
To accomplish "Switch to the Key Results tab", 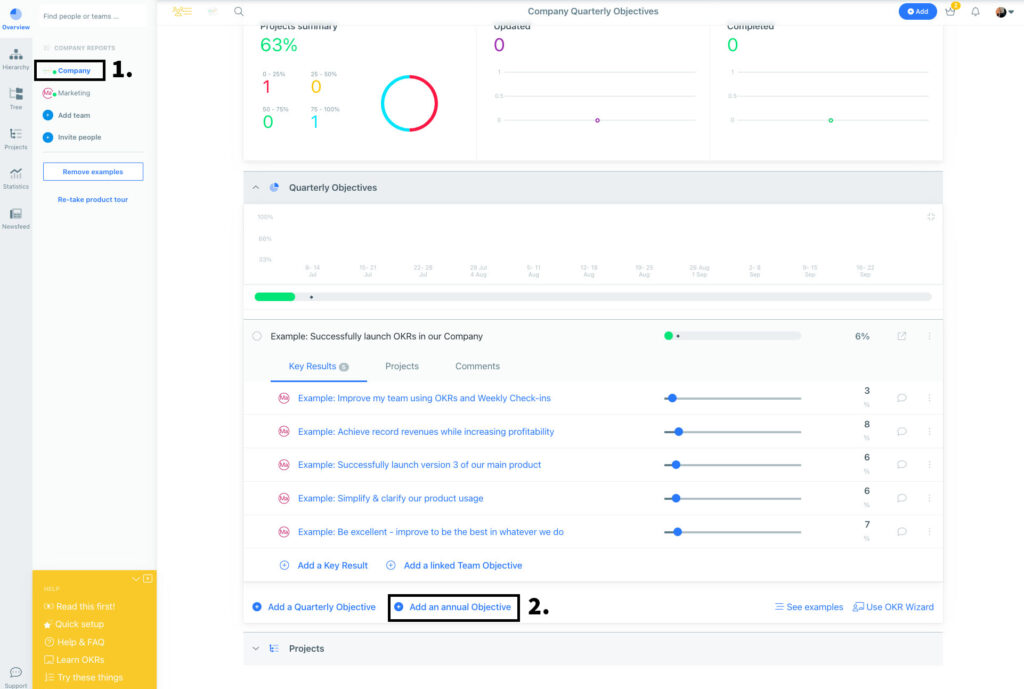I will point(319,366).
